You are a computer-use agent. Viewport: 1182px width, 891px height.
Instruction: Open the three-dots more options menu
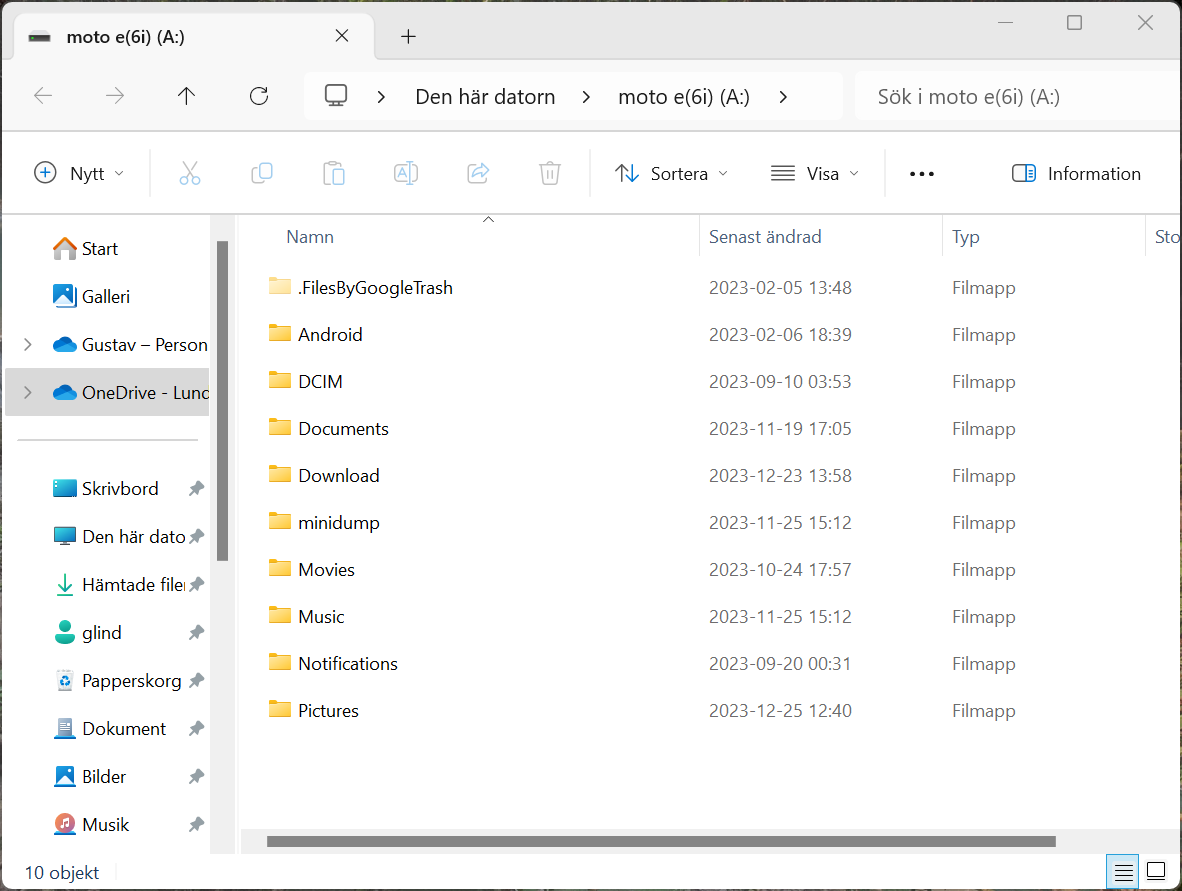coord(921,174)
